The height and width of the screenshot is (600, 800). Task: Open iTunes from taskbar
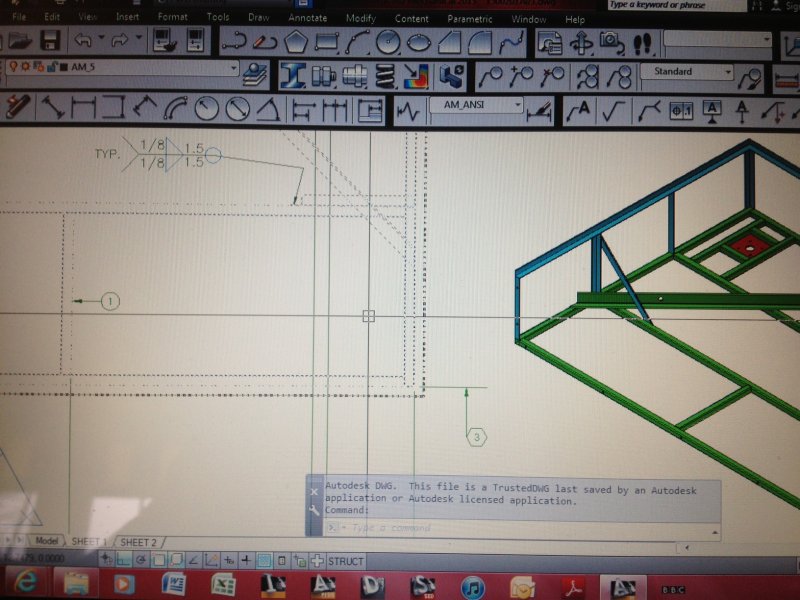tap(472, 587)
